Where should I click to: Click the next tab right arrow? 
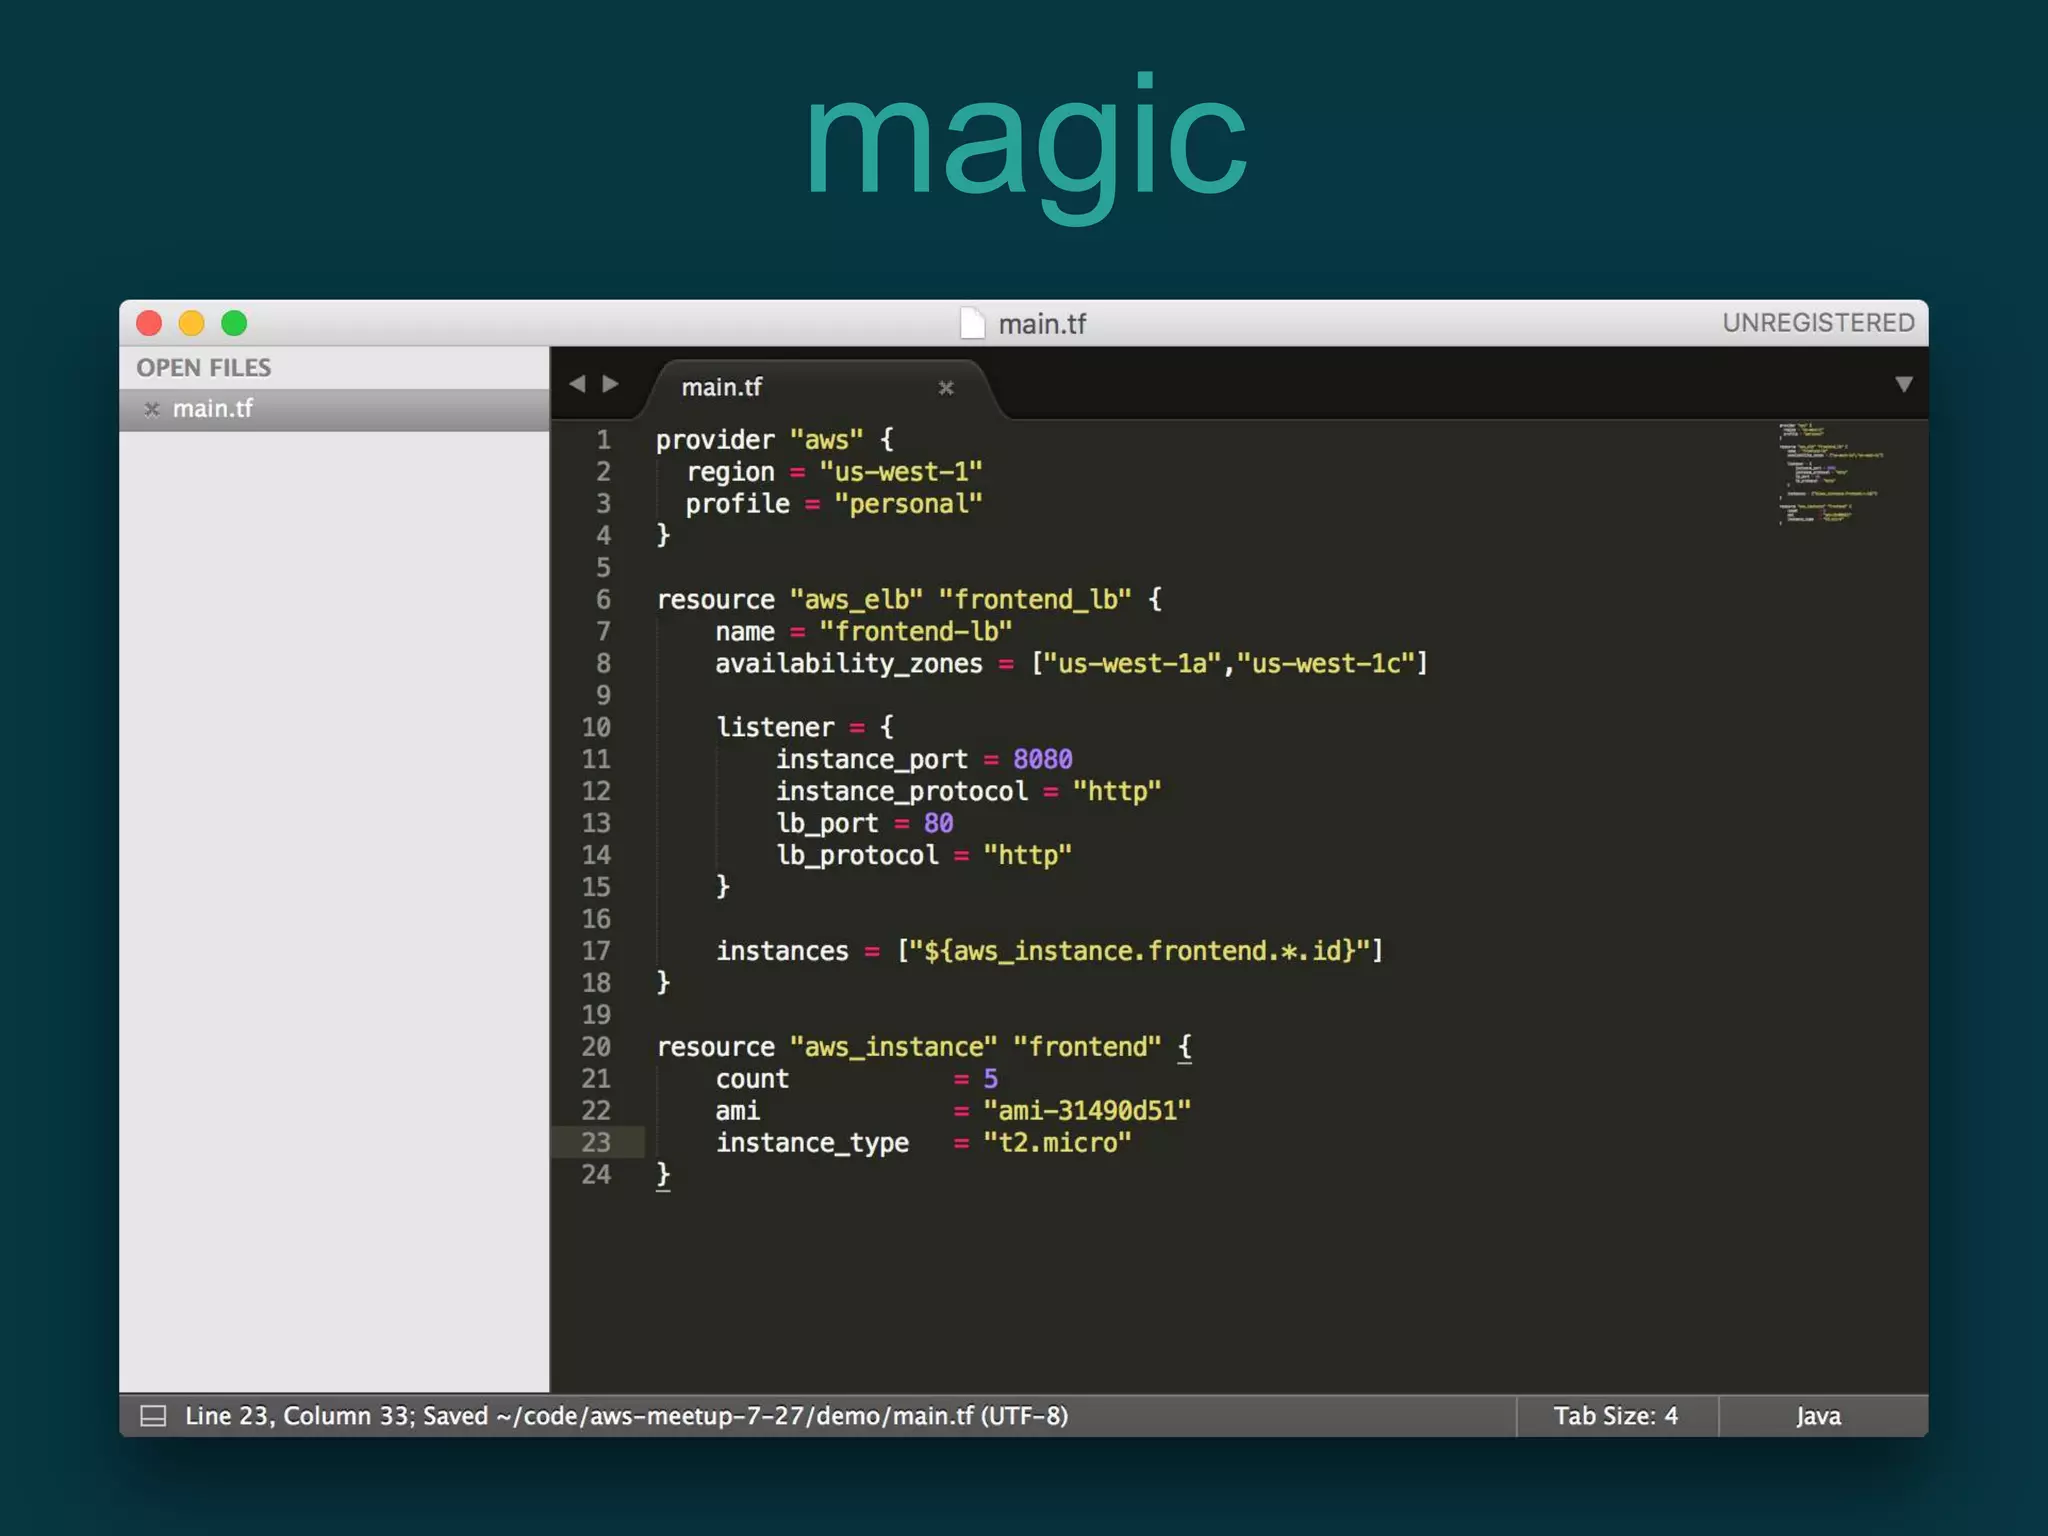[x=610, y=385]
